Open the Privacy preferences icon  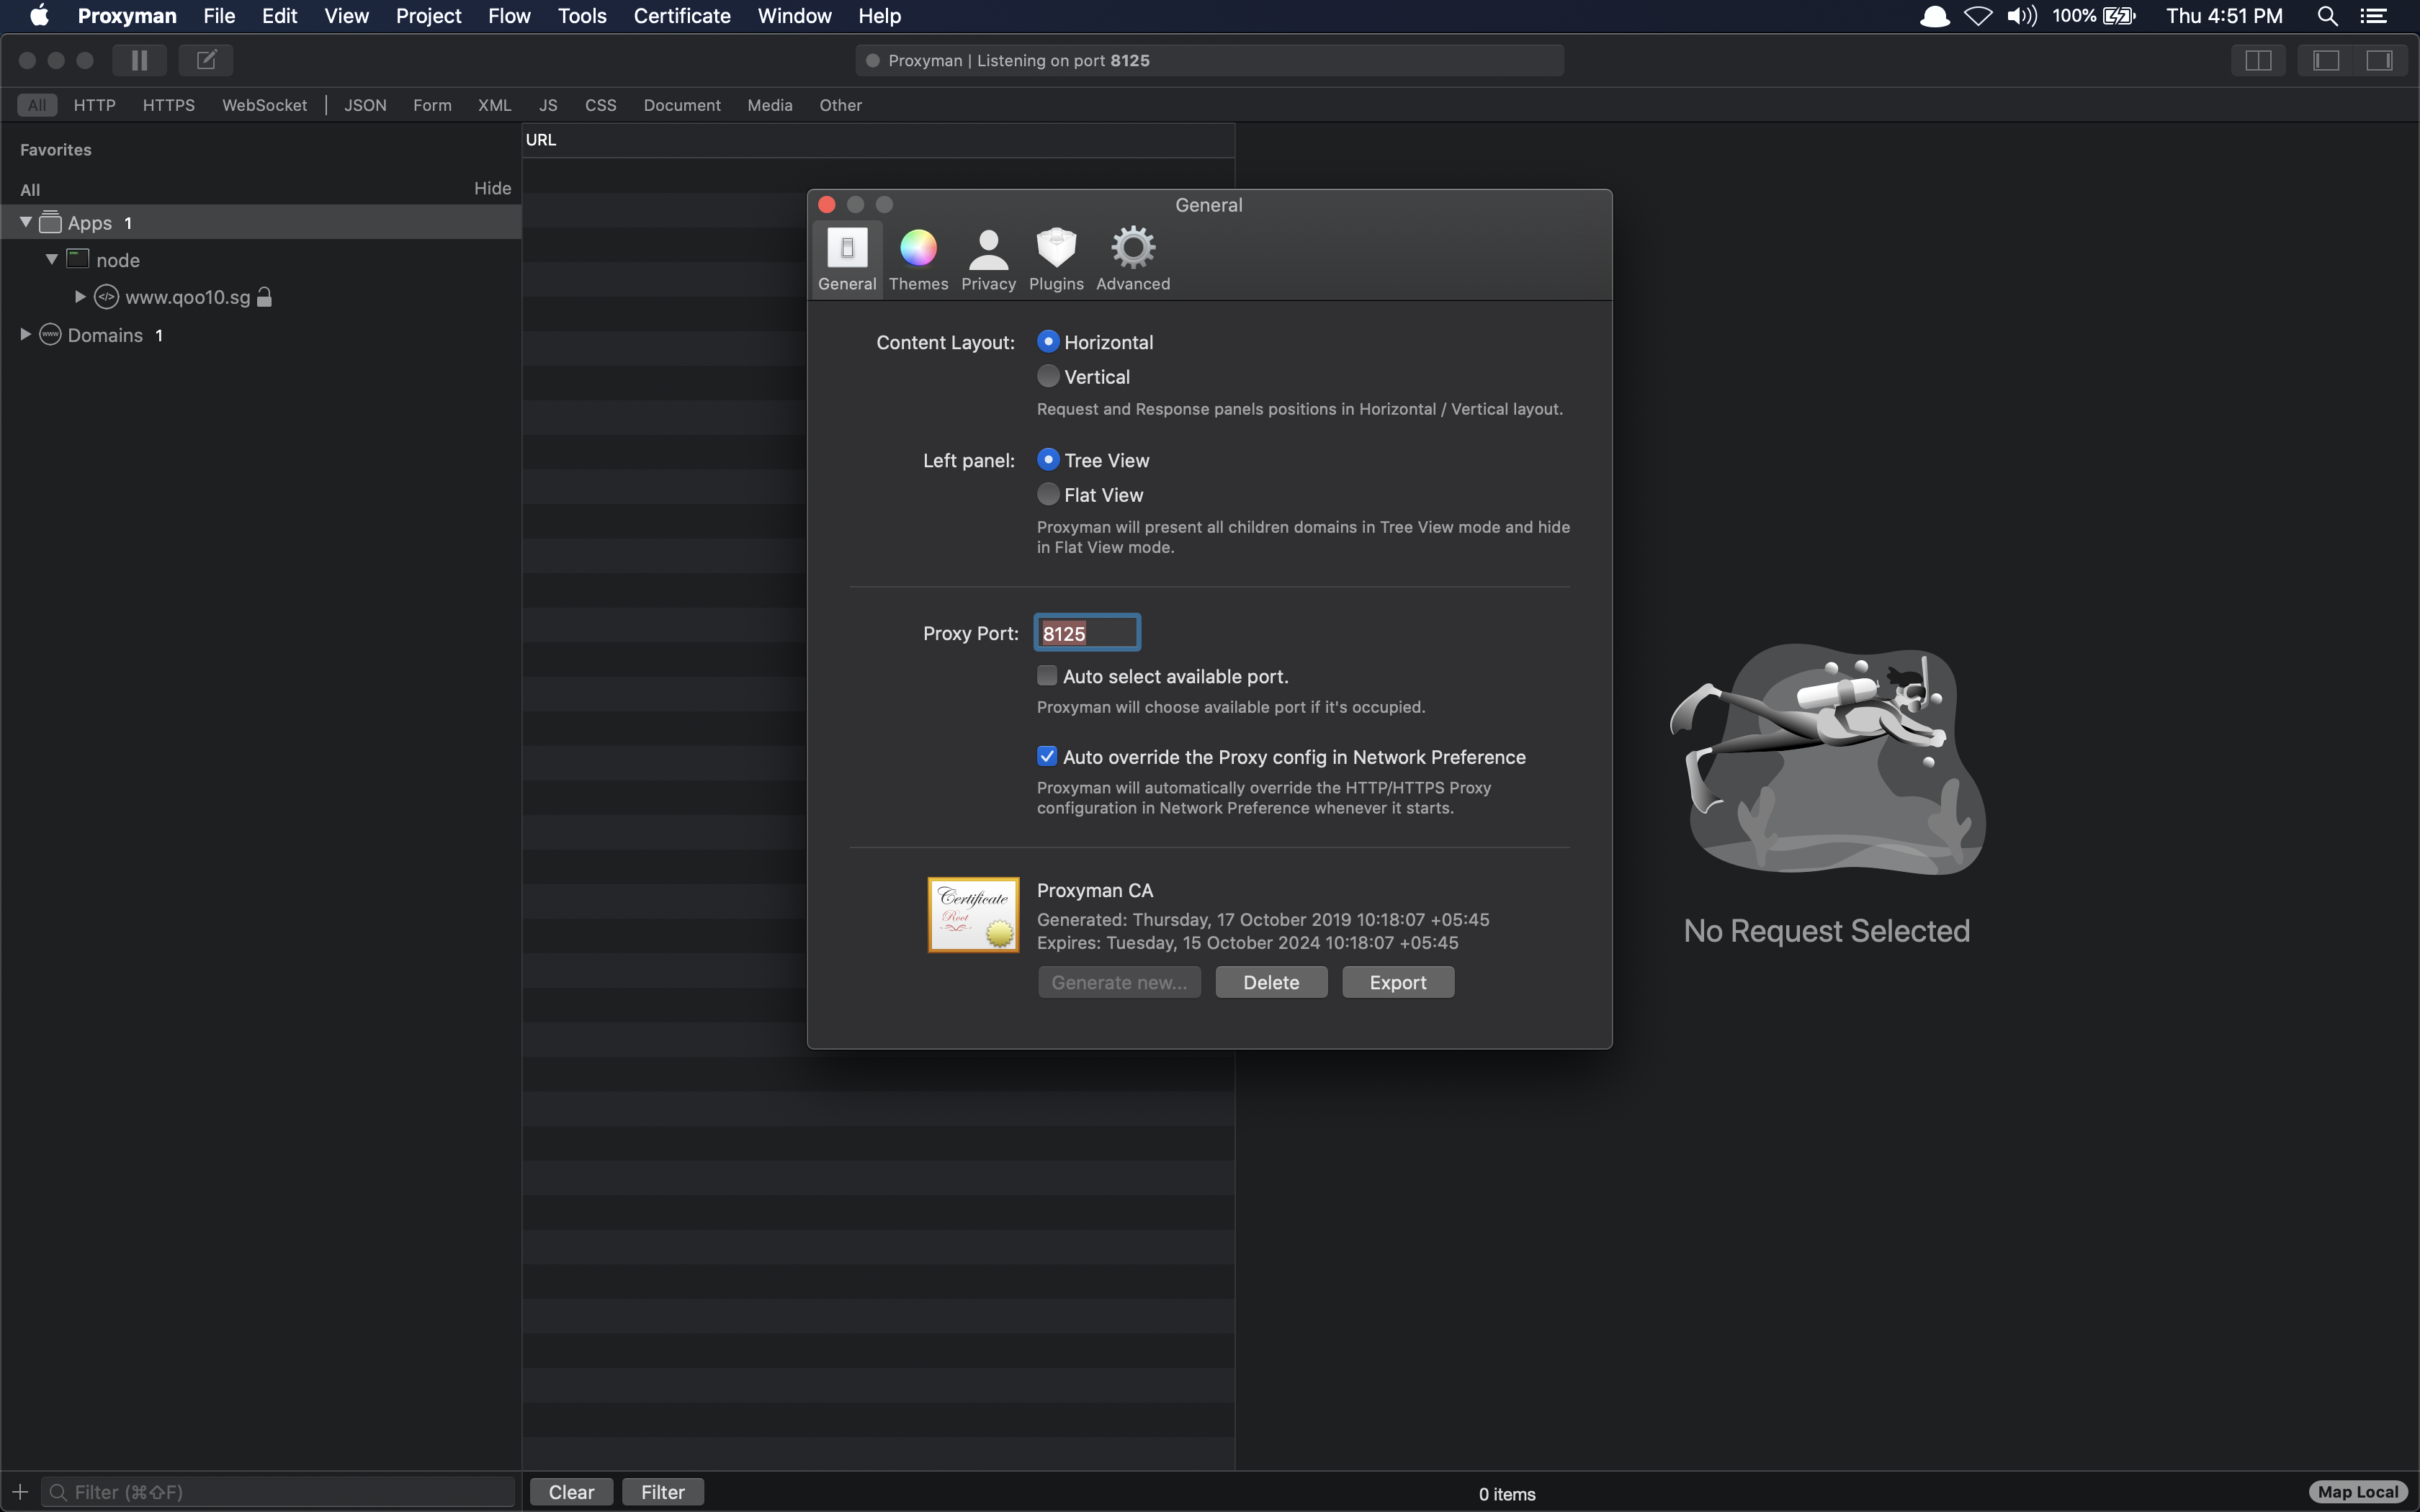988,258
